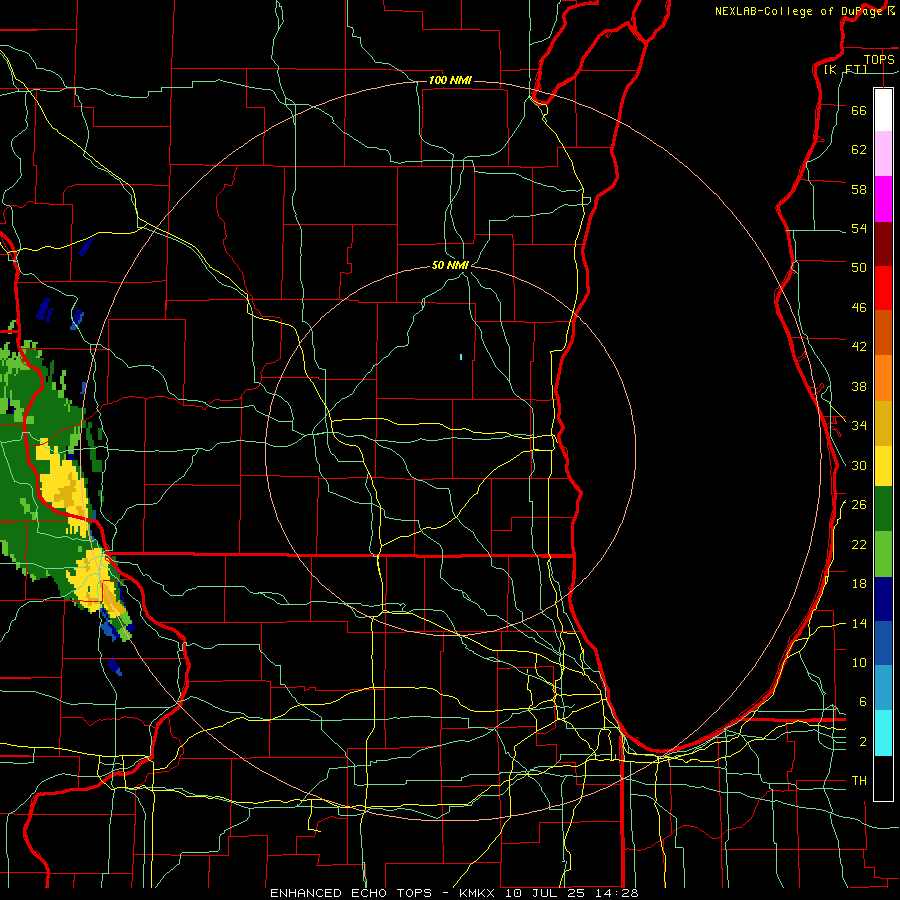Click the light pink legend swatch
The width and height of the screenshot is (900, 900).
pyautogui.click(x=883, y=153)
